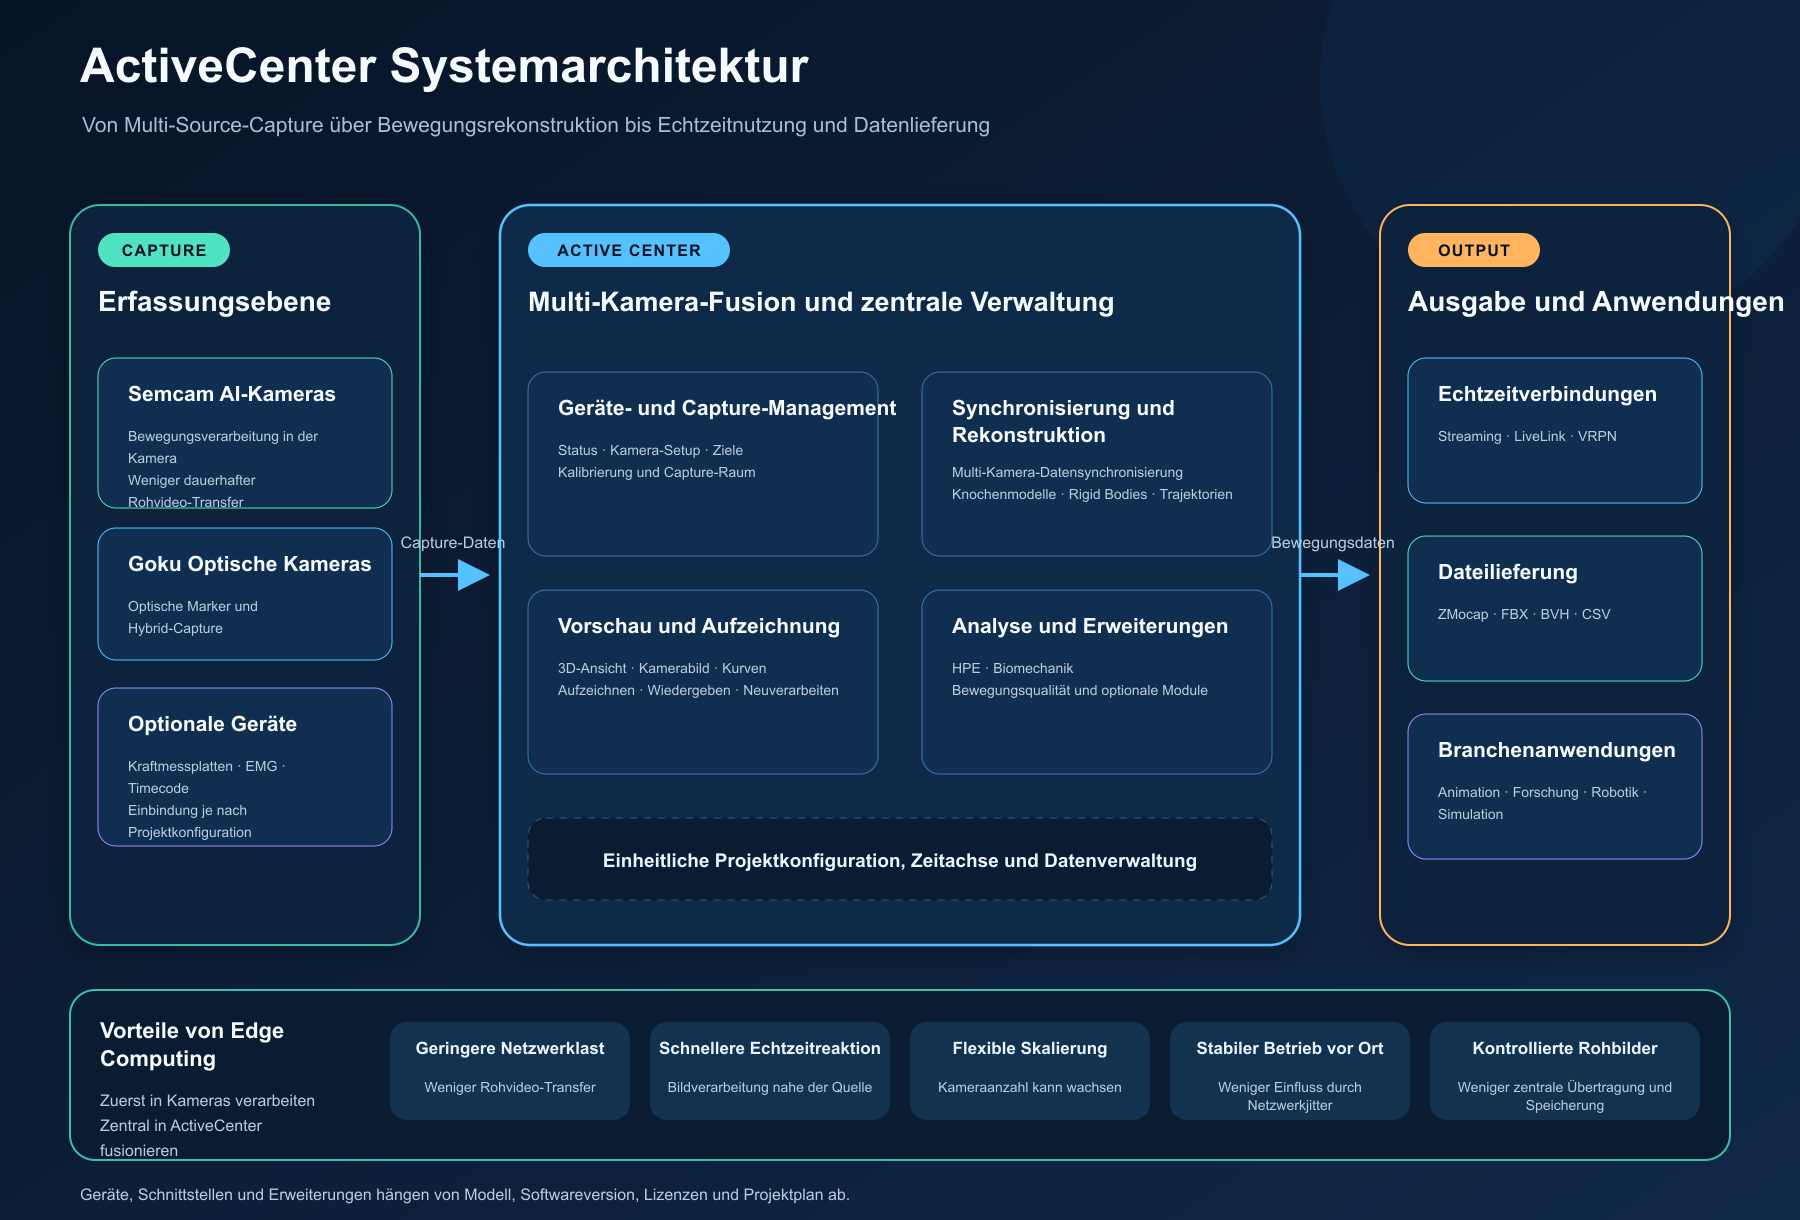1800x1220 pixels.
Task: Open the Schnellere Echtzeitreaktion tile
Action: point(770,1071)
